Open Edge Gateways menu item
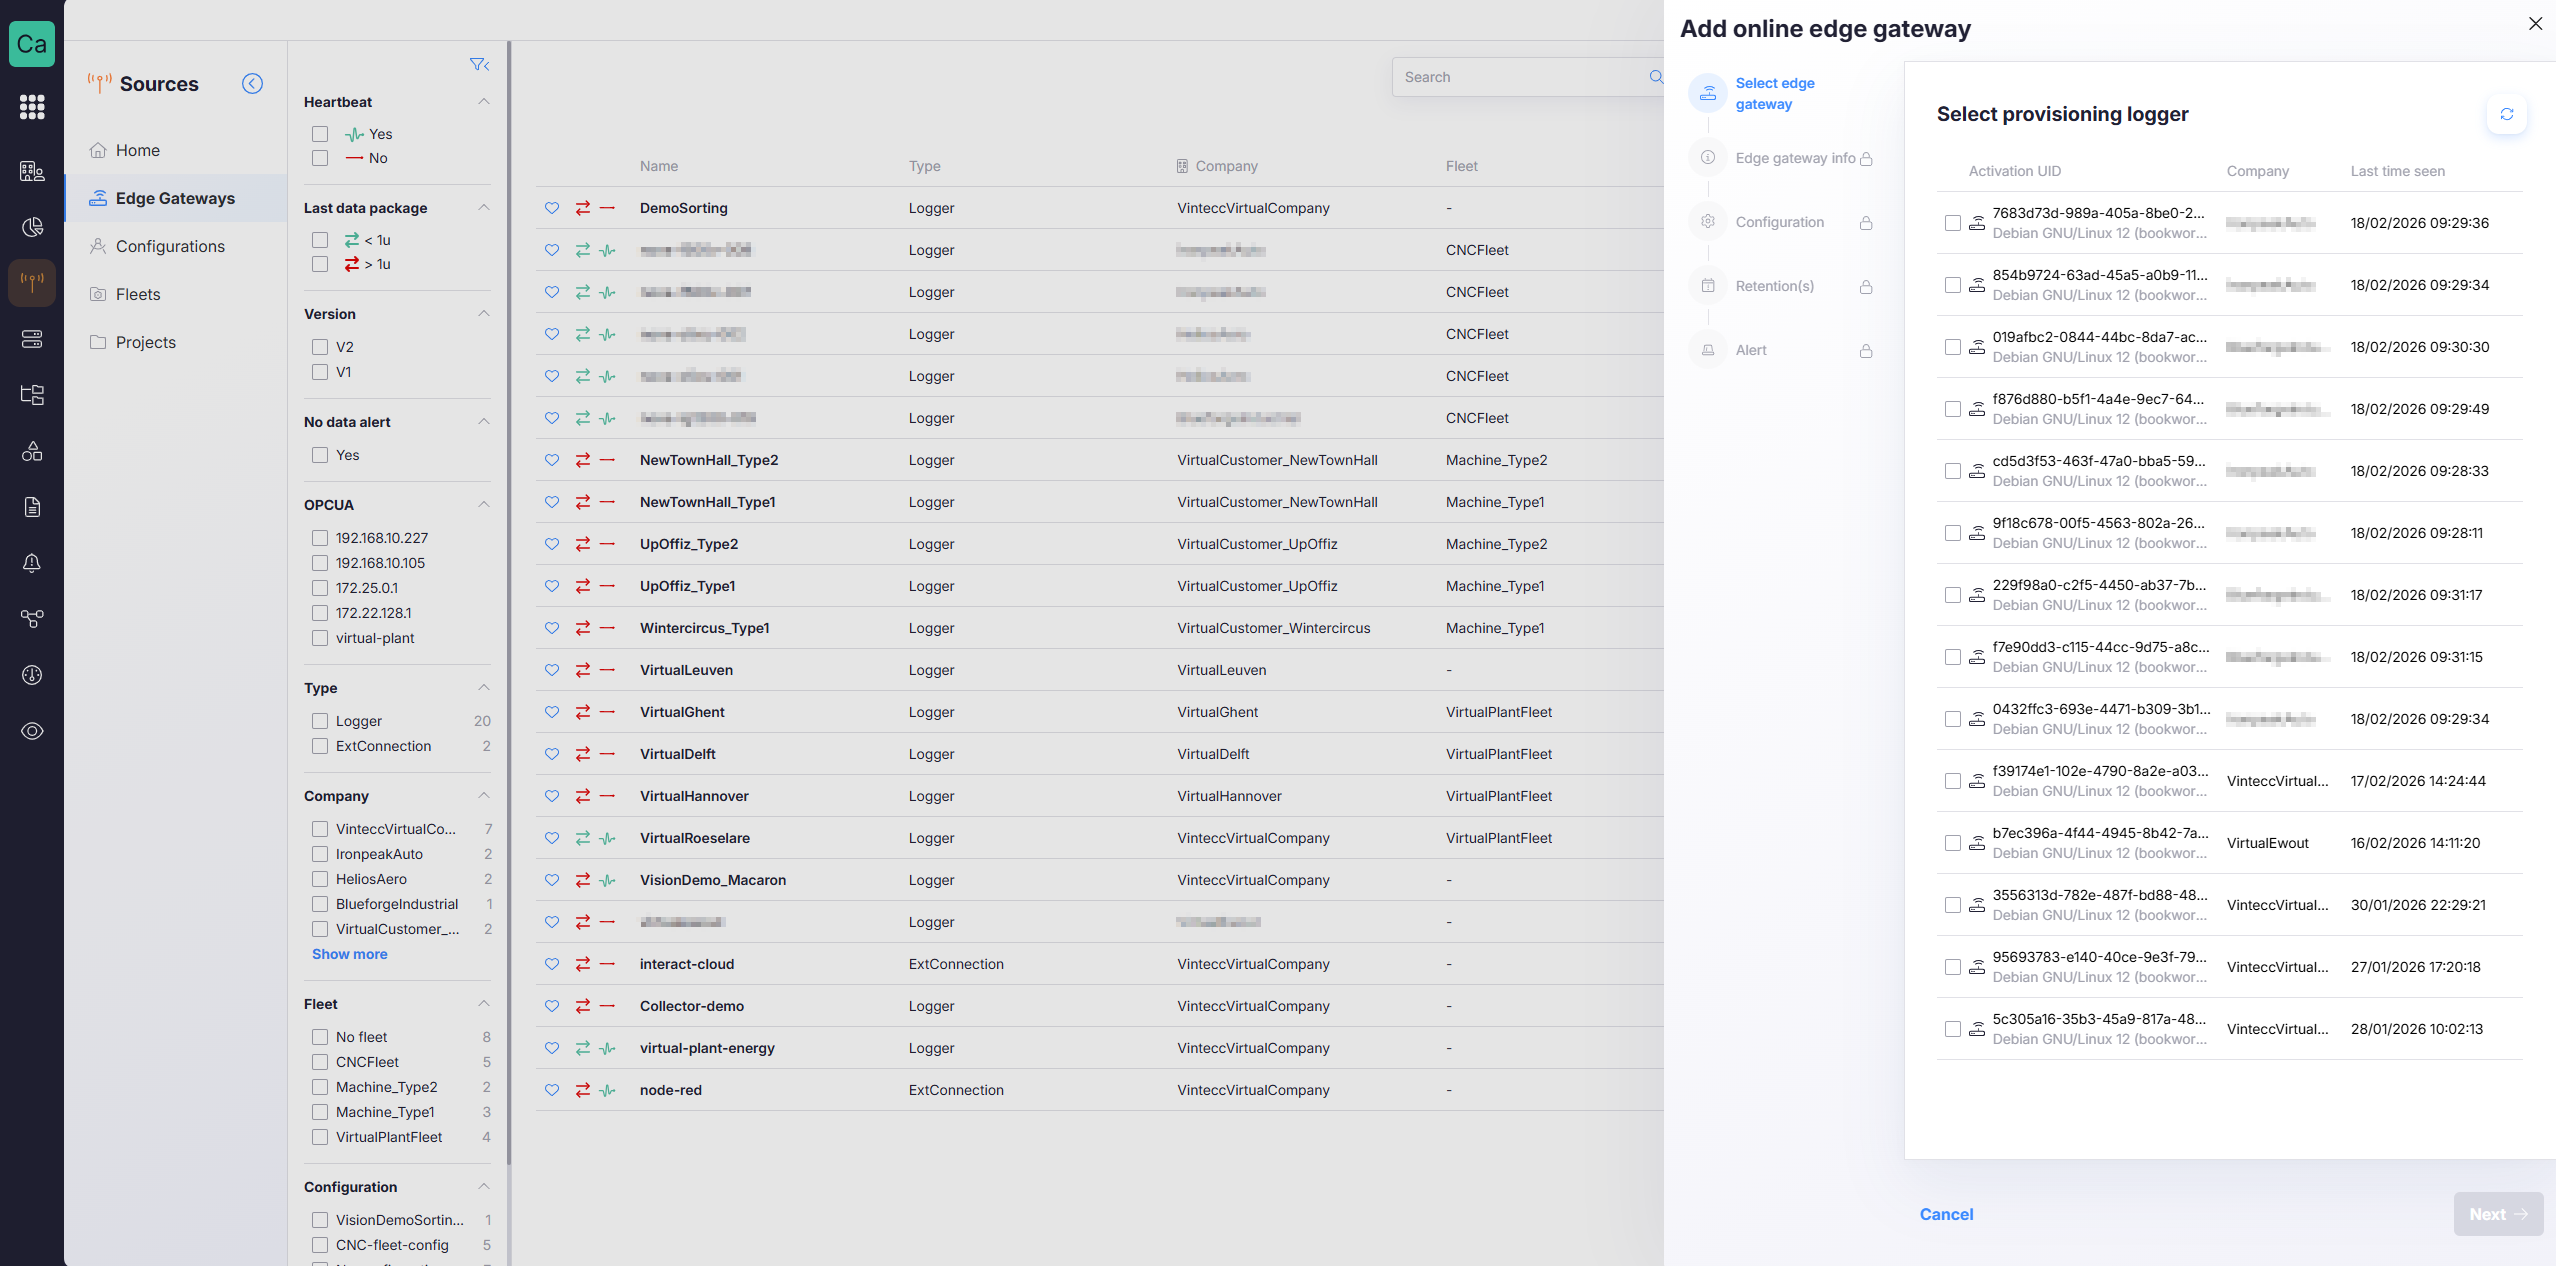The image size is (2557, 1266). point(176,198)
